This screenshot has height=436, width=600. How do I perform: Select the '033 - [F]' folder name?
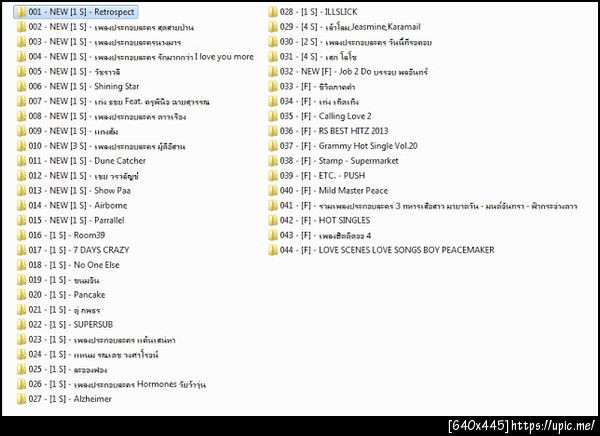[317, 87]
